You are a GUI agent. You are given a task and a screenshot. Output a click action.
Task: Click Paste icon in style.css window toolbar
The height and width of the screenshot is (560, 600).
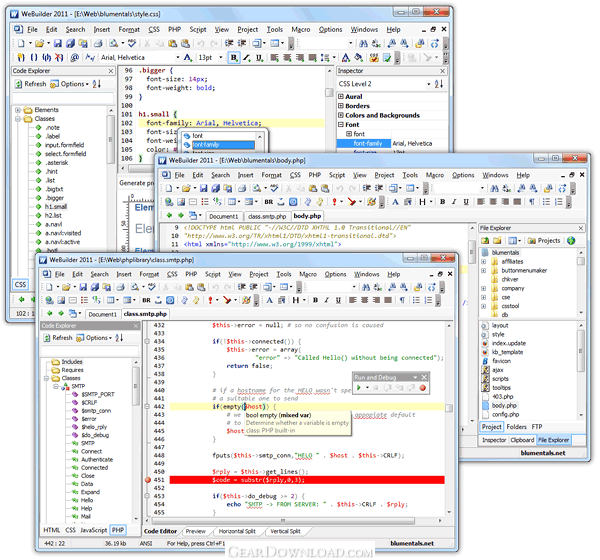[x=173, y=44]
